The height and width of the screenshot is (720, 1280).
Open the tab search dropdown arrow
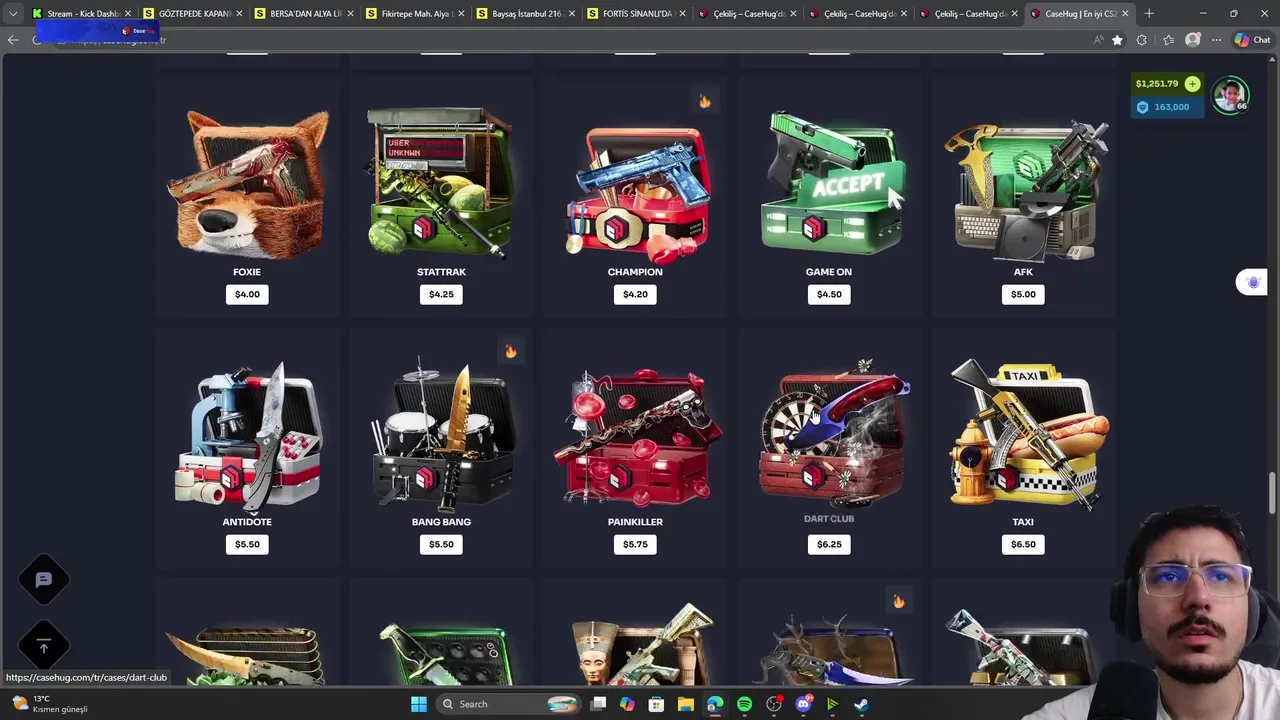(x=12, y=14)
